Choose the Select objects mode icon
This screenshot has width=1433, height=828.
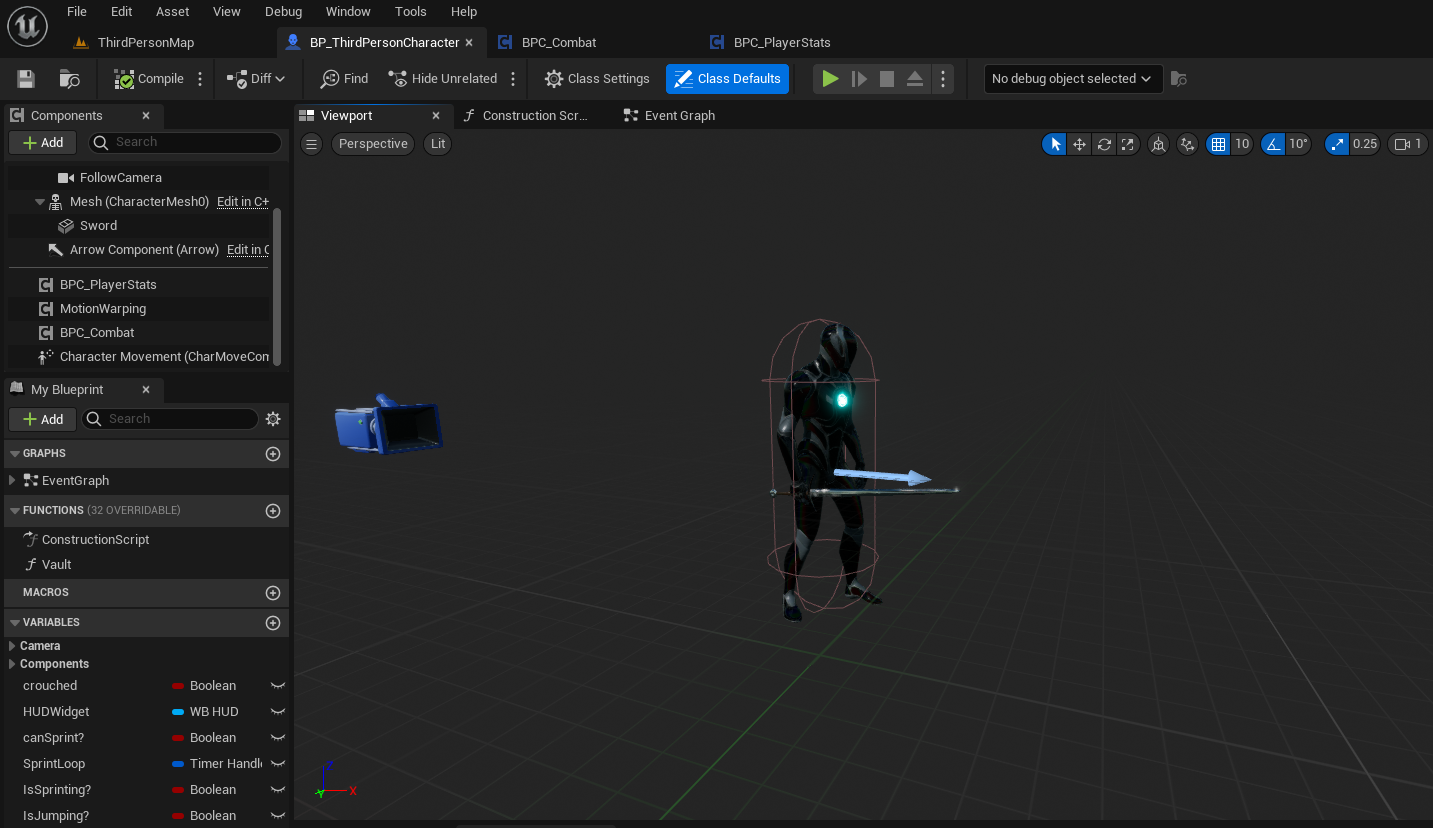pyautogui.click(x=1055, y=144)
